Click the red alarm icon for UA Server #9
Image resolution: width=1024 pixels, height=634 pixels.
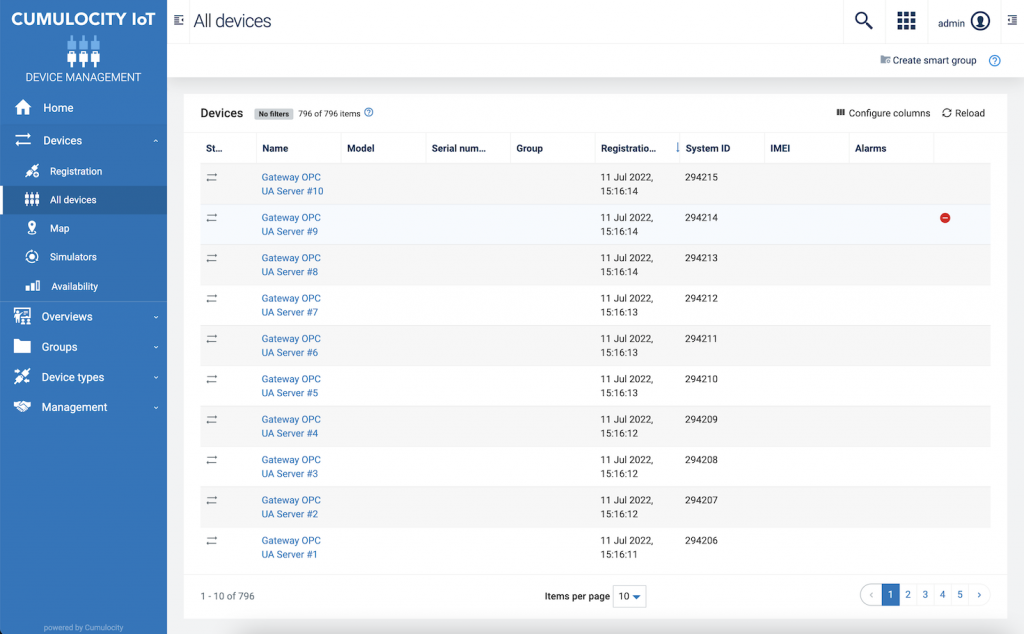(945, 218)
